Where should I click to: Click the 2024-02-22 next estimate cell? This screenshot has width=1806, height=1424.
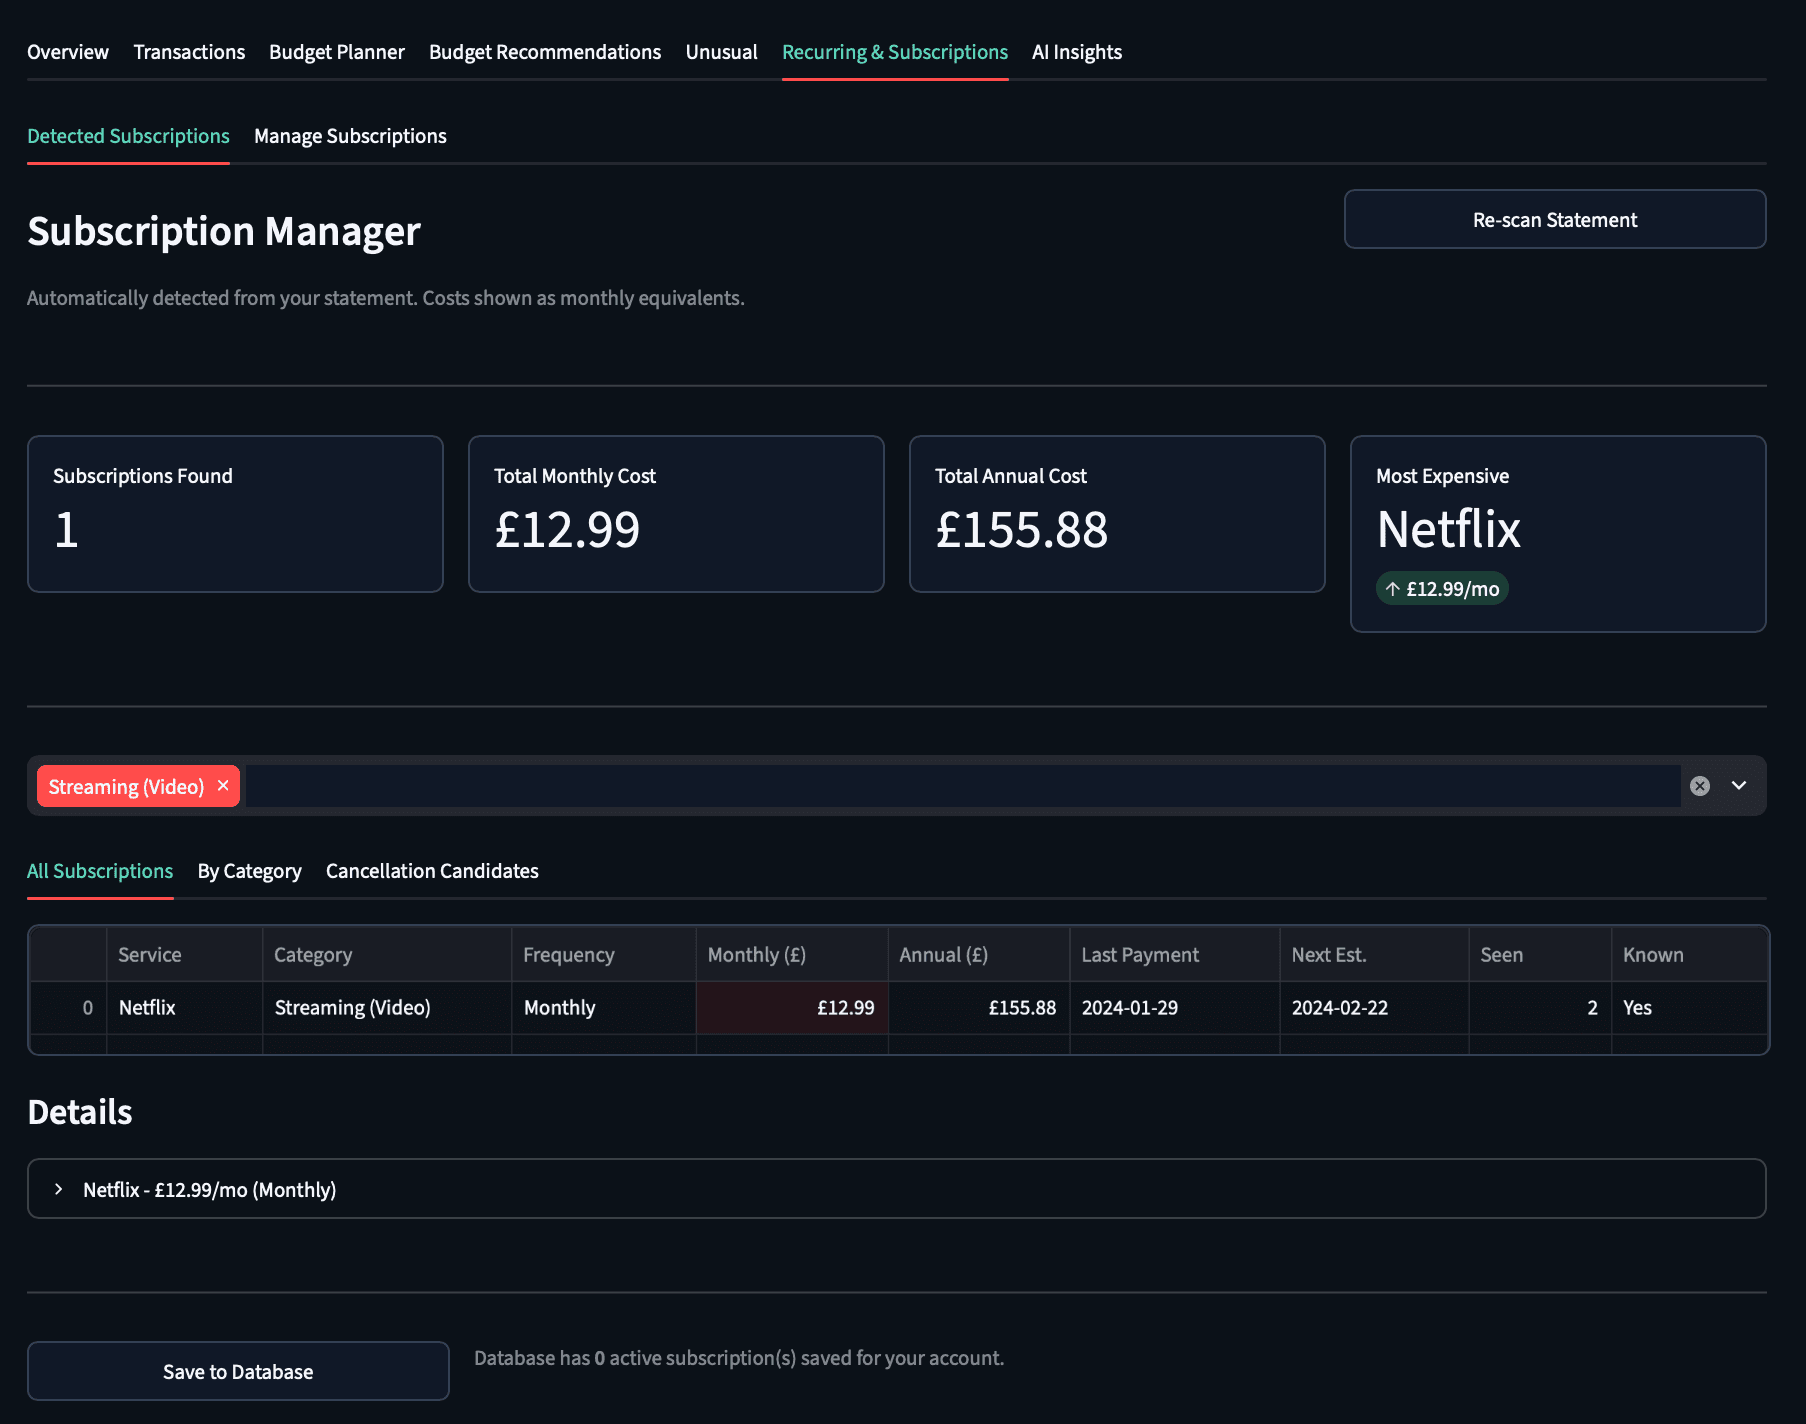point(1374,1008)
